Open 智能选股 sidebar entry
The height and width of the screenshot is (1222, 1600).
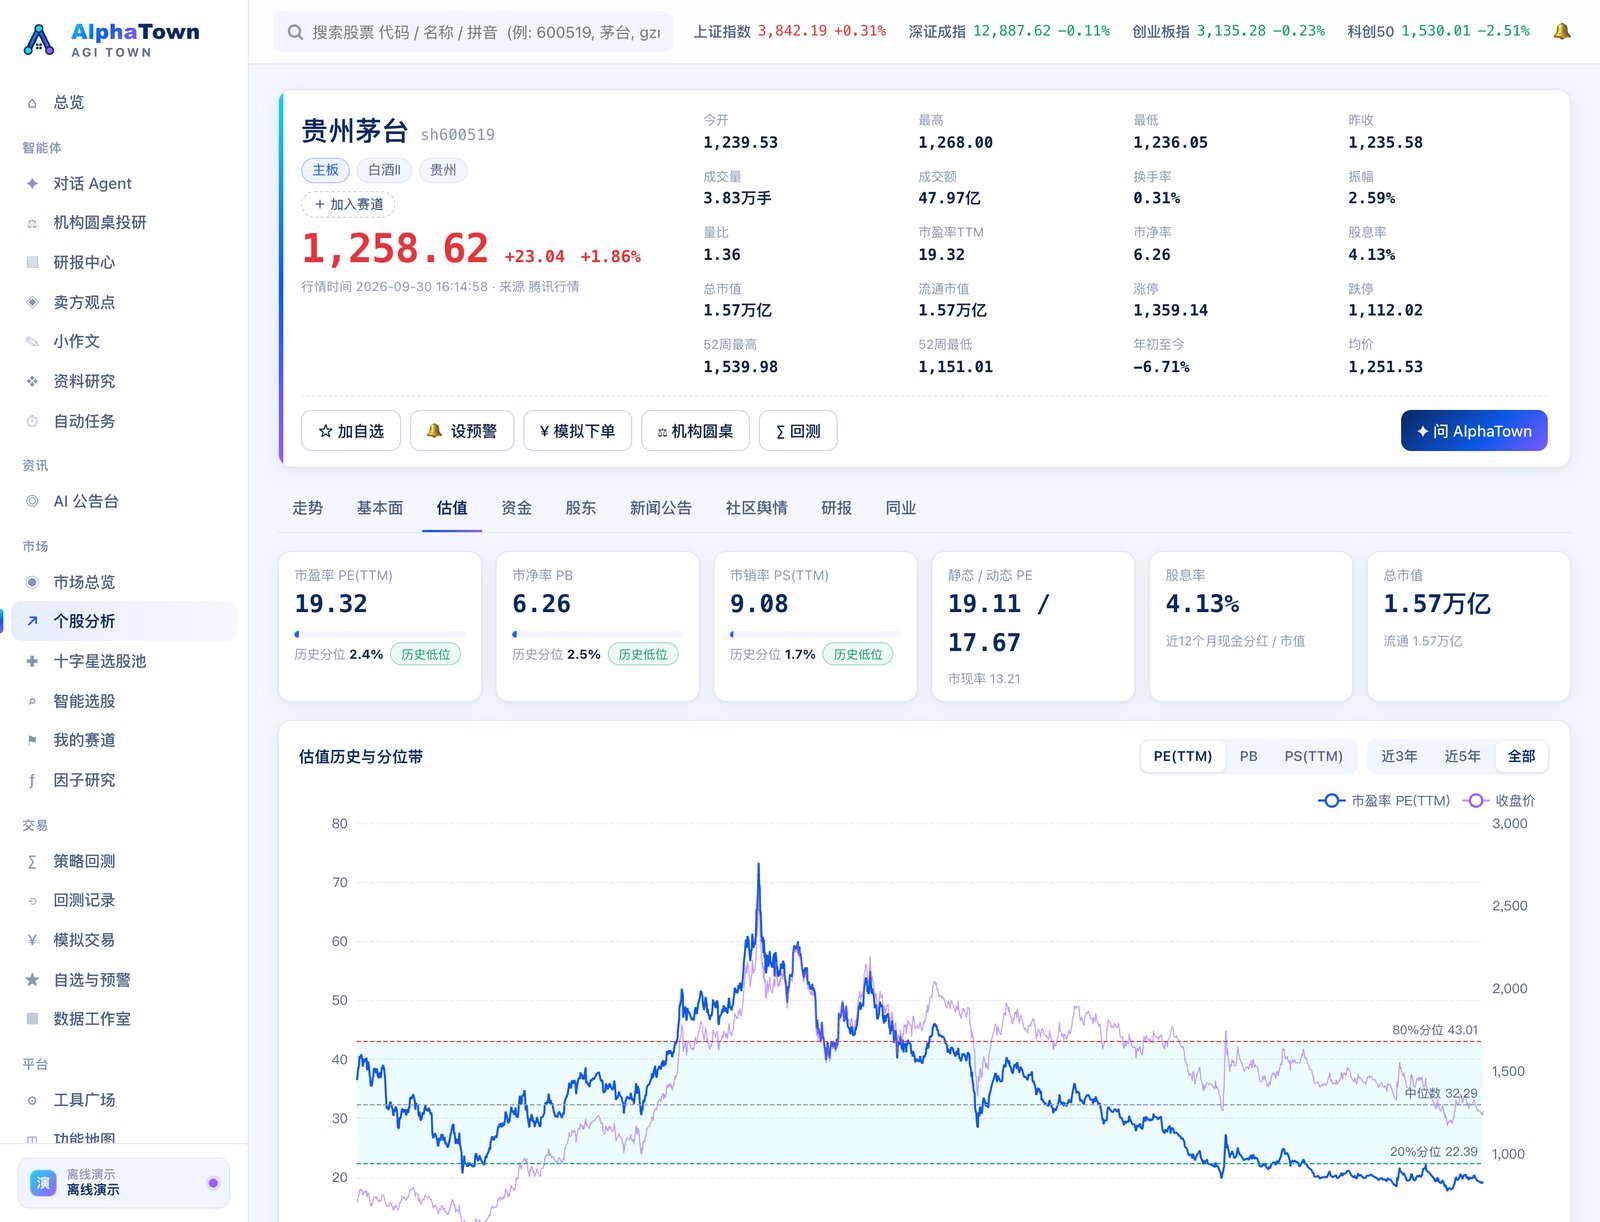click(124, 701)
